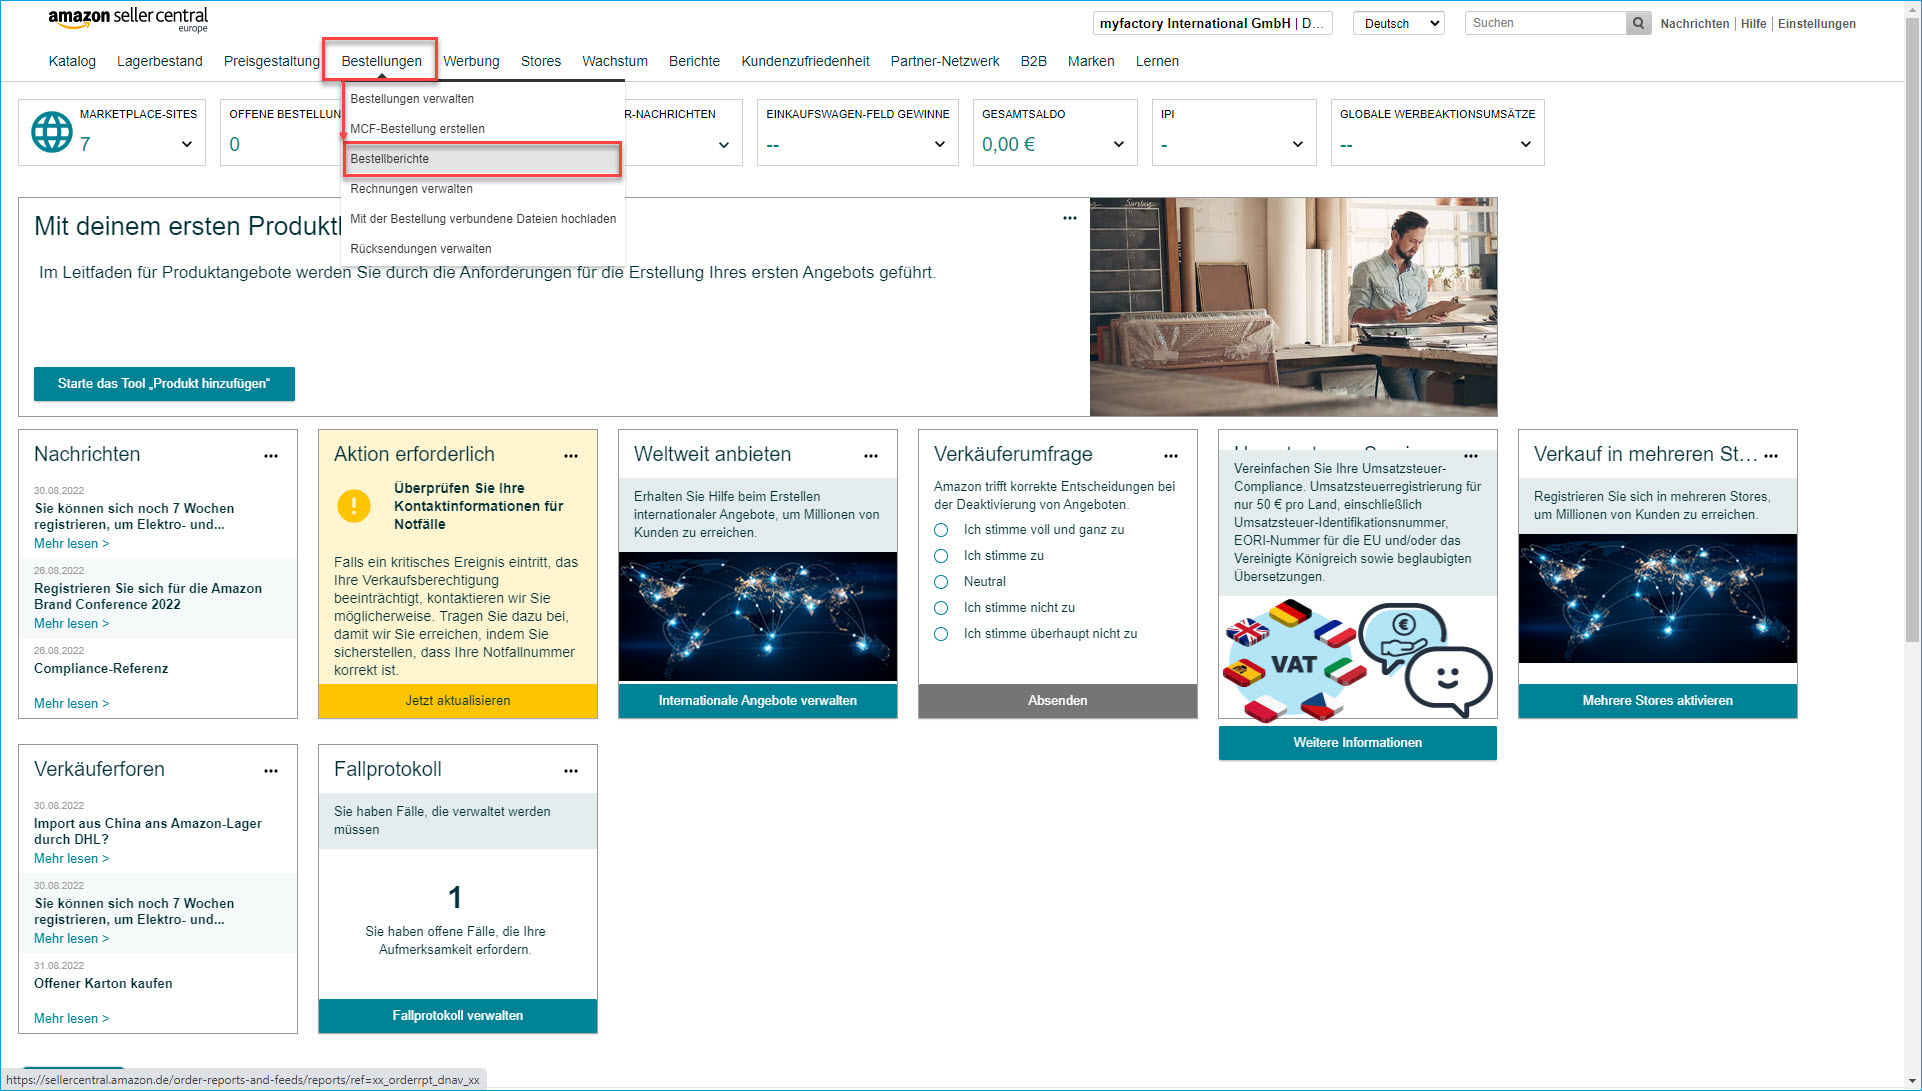The width and height of the screenshot is (1922, 1091).
Task: Open the three-dot menu on the VAT services card
Action: coord(1471,456)
